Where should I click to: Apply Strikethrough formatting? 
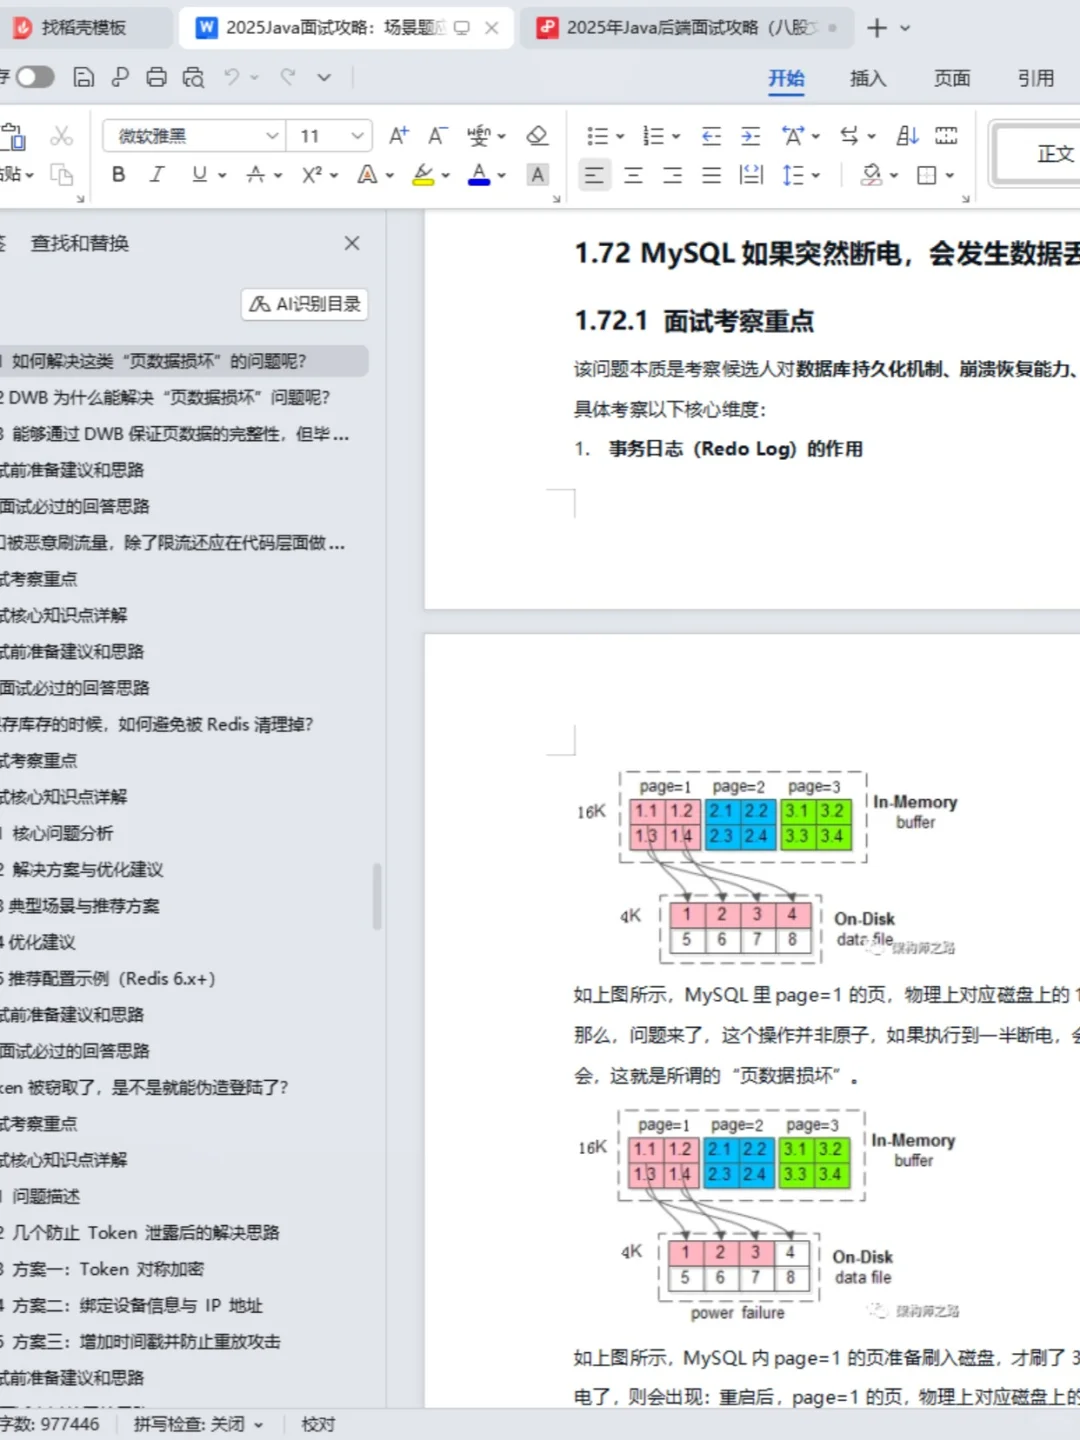(x=255, y=175)
